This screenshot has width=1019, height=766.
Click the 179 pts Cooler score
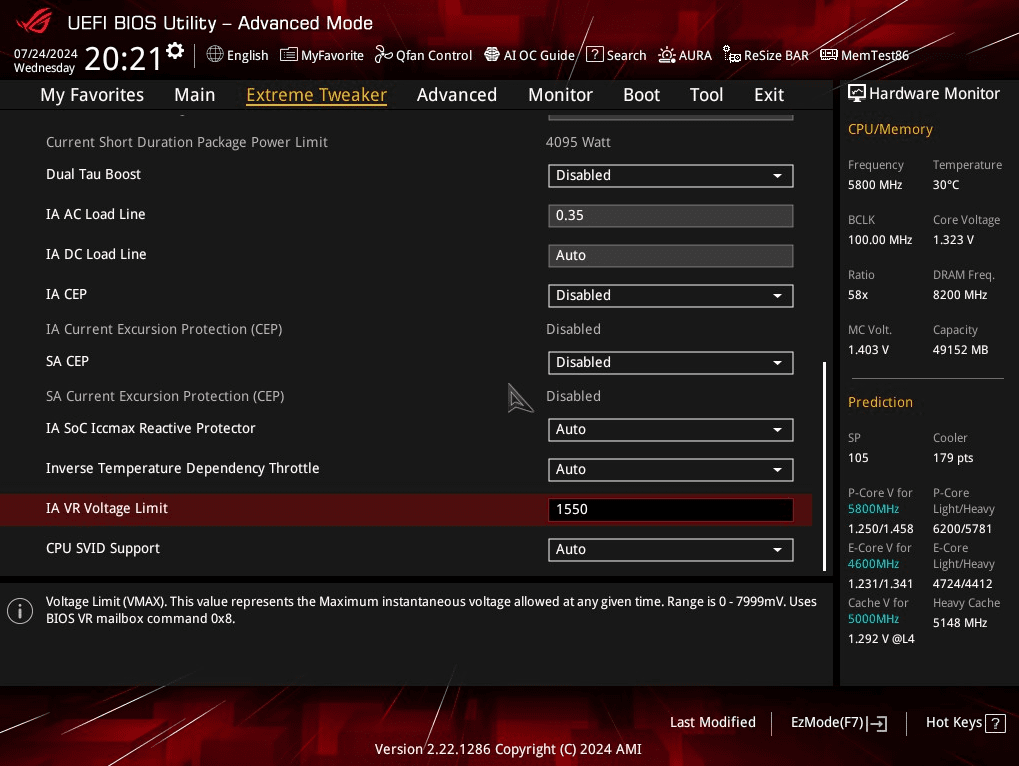953,458
